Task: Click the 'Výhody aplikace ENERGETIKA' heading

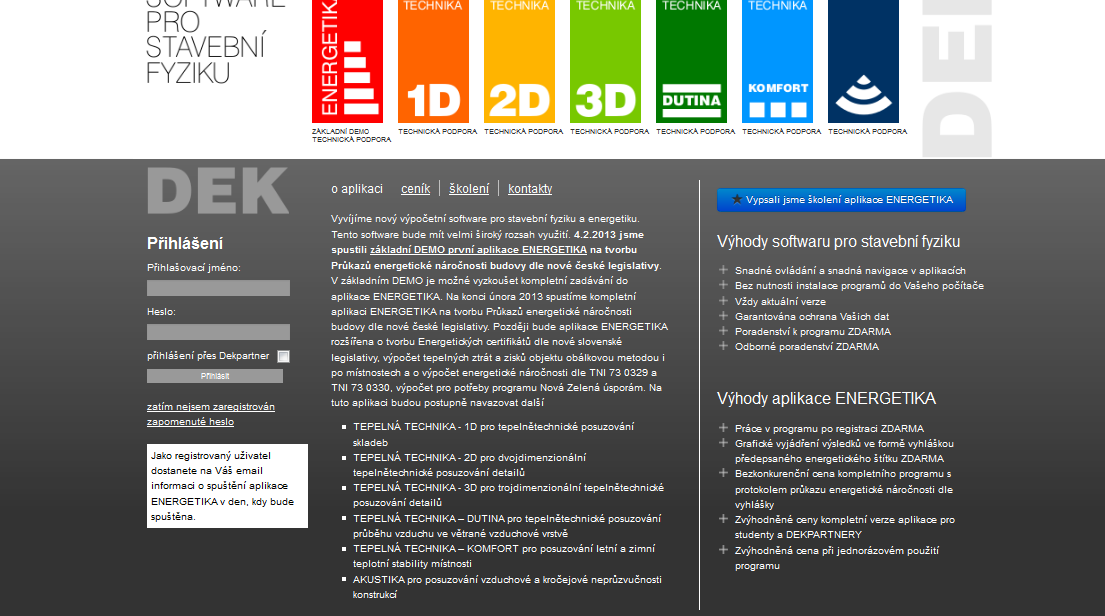Action: tap(826, 399)
